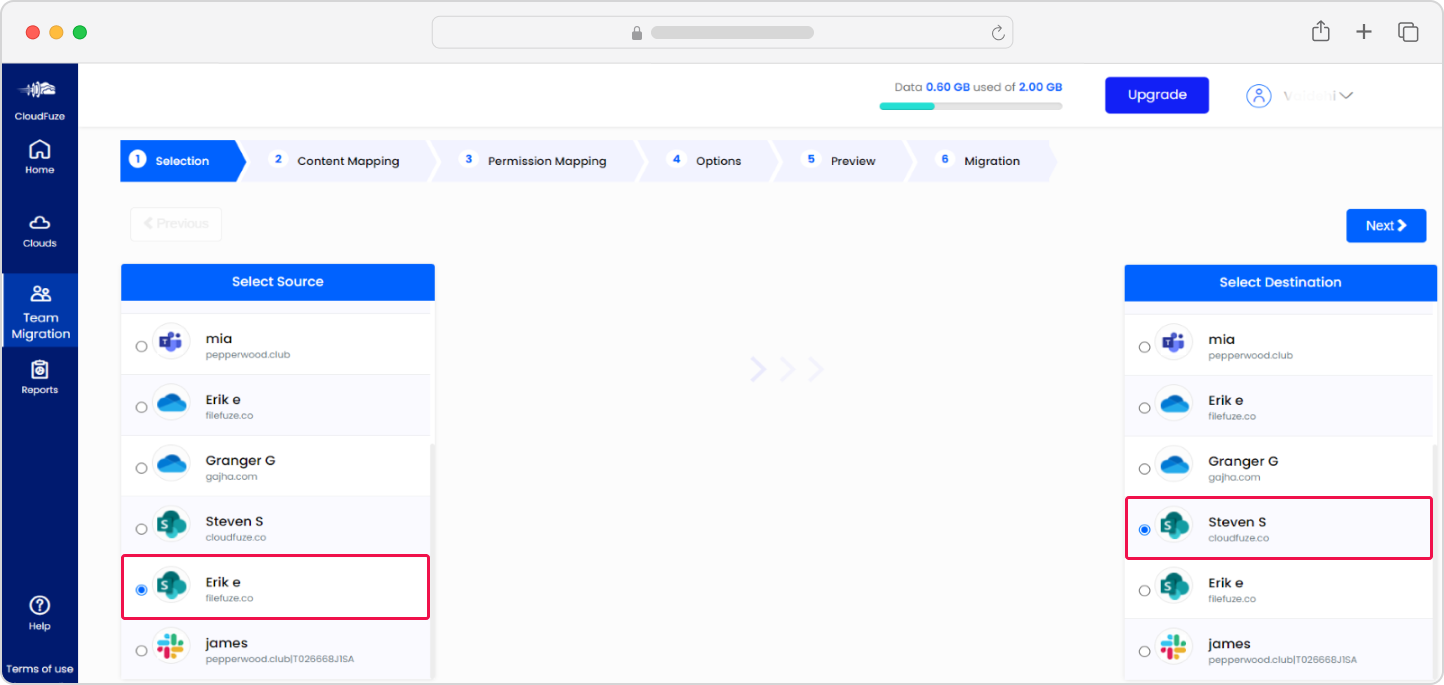Select Steven S radio in Source list
The image size is (1444, 685).
pyautogui.click(x=141, y=529)
